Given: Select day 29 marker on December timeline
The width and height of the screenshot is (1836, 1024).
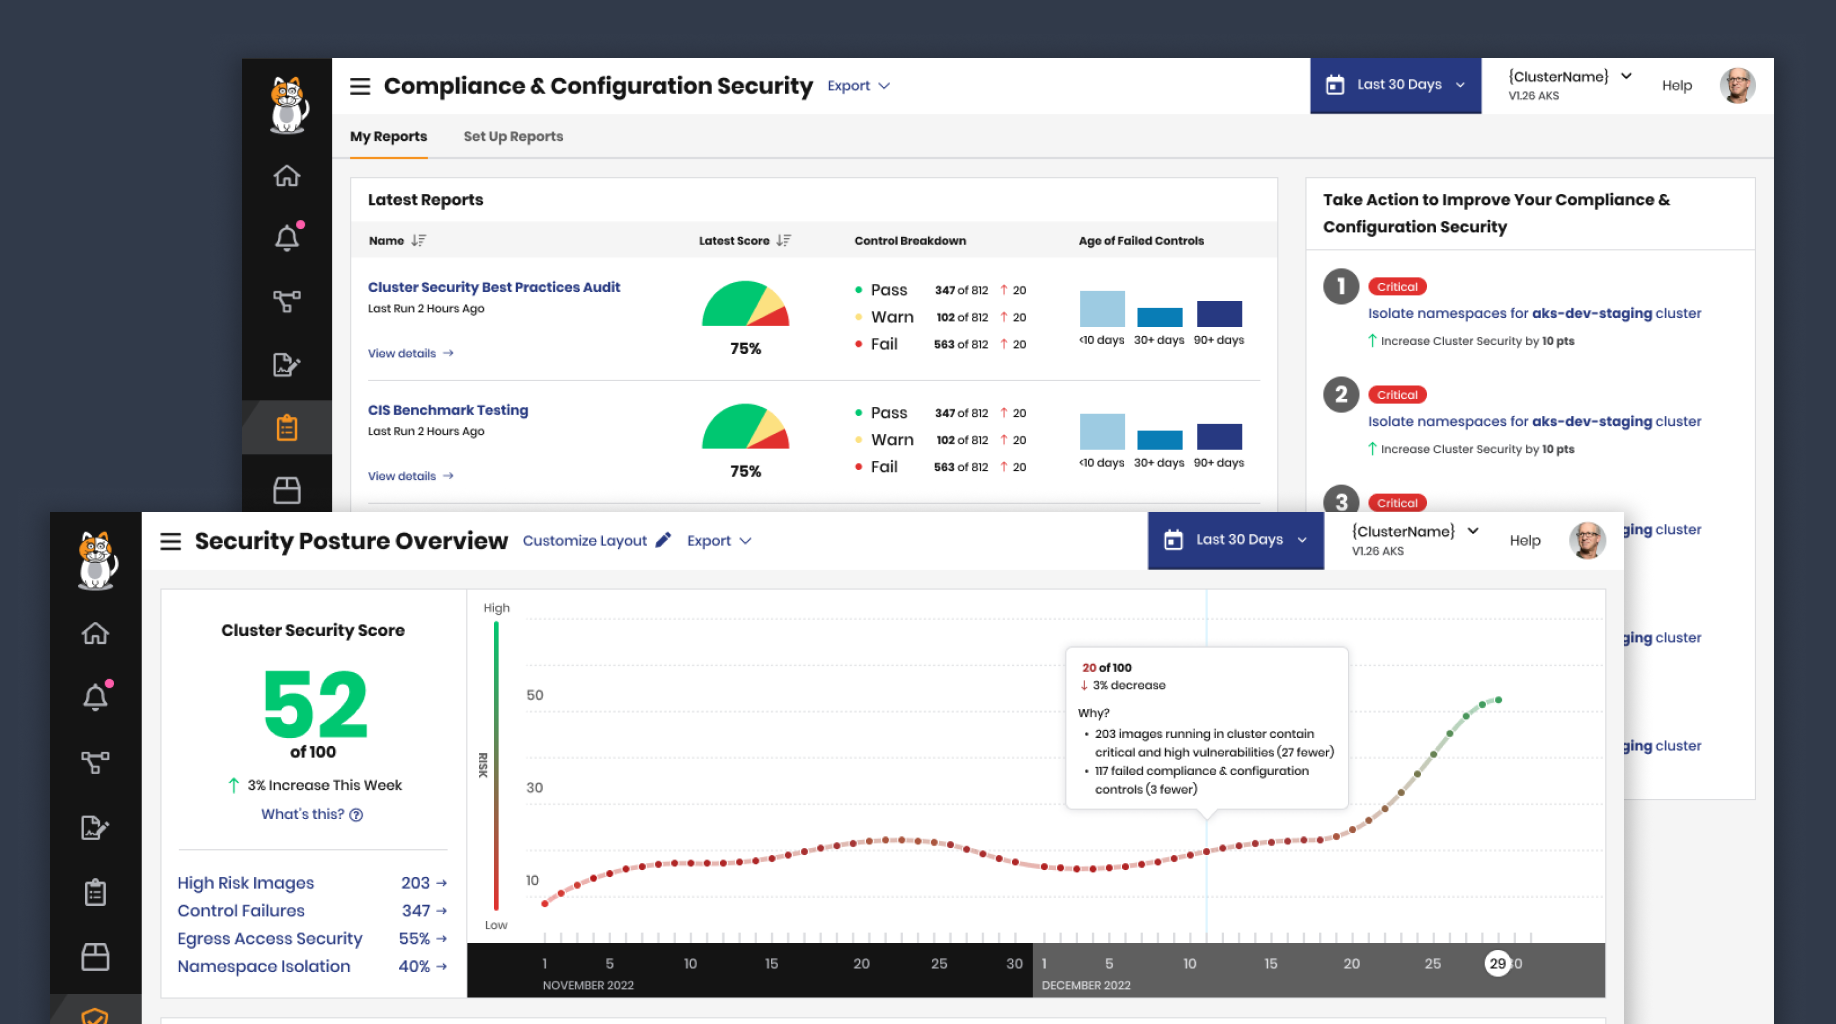Looking at the screenshot, I should coord(1497,964).
